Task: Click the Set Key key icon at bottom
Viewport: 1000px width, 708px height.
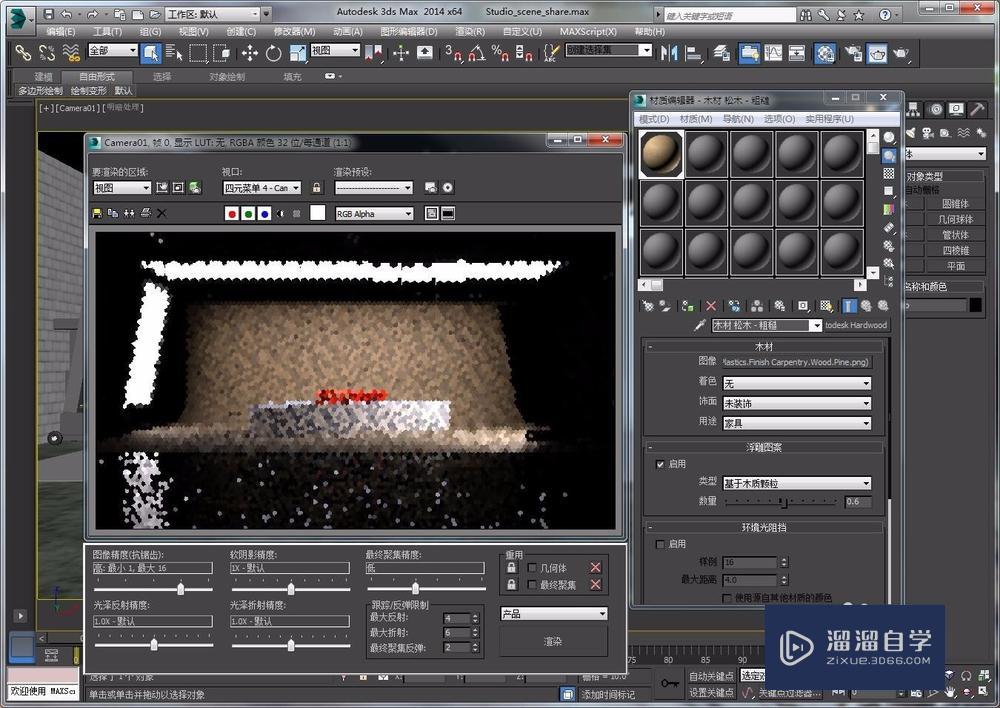Action: (670, 684)
